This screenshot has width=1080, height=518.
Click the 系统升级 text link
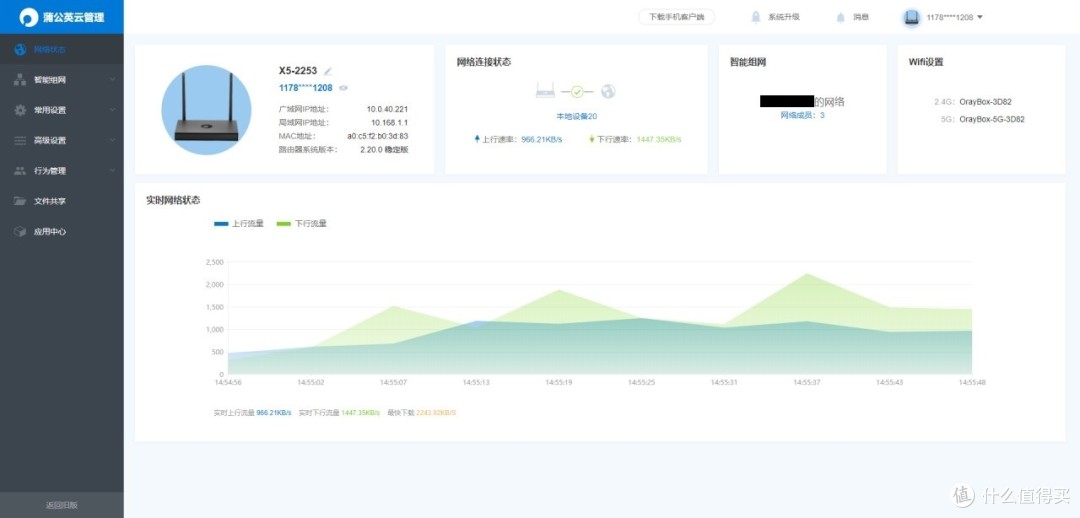coord(784,17)
